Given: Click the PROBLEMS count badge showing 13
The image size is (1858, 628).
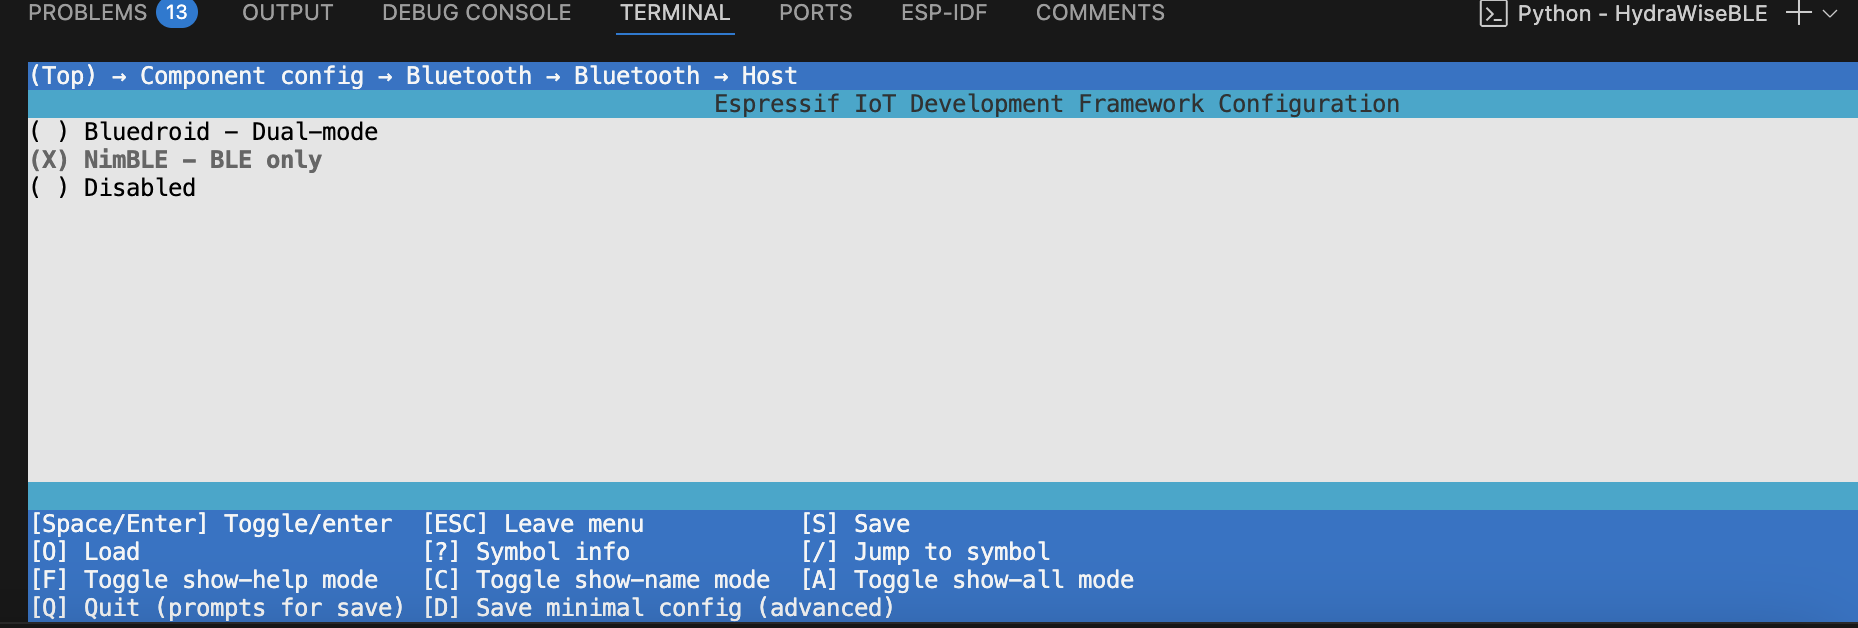Looking at the screenshot, I should point(176,12).
